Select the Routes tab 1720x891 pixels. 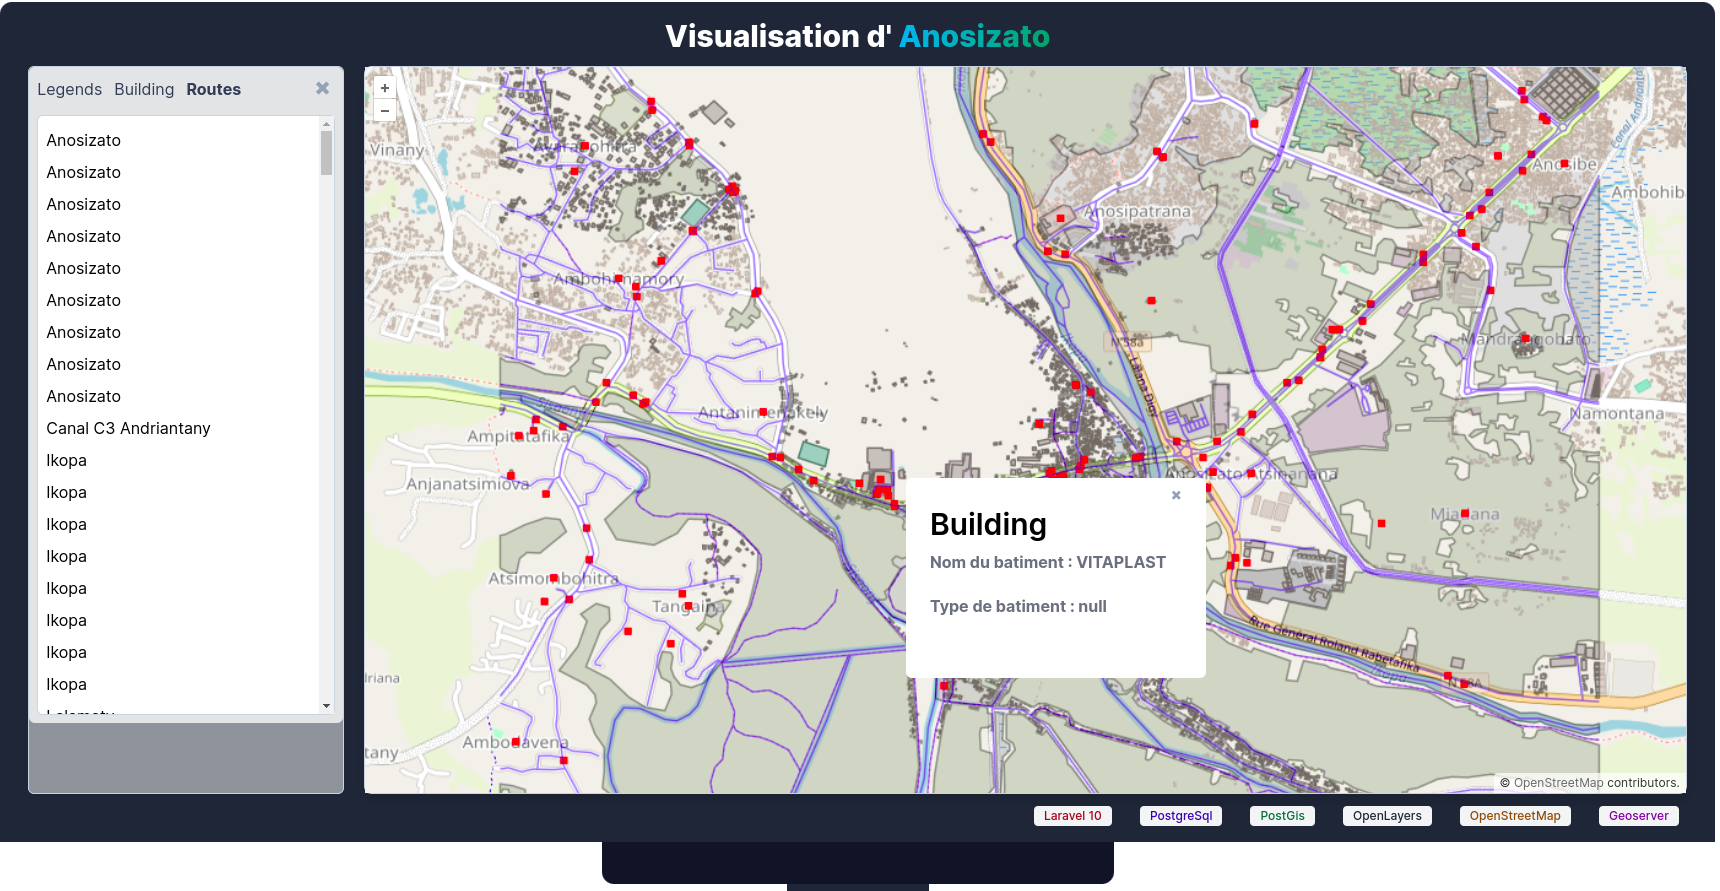213,89
